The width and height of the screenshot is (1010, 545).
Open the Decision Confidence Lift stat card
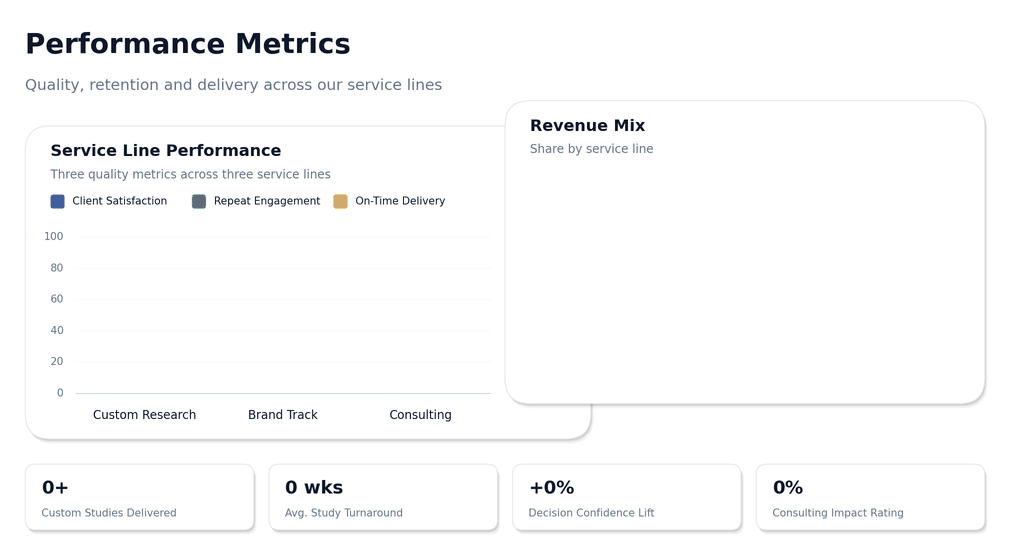tap(627, 497)
